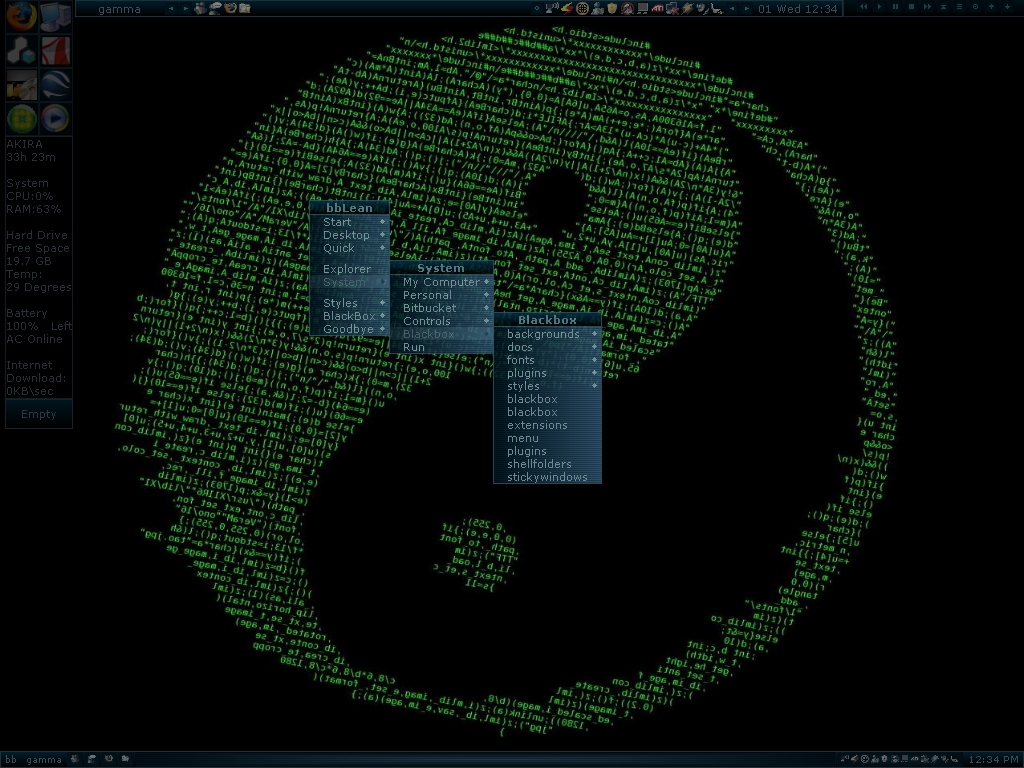Screen dimensions: 1024x768
Task: Click the bbLean menu title bar
Action: [x=349, y=208]
